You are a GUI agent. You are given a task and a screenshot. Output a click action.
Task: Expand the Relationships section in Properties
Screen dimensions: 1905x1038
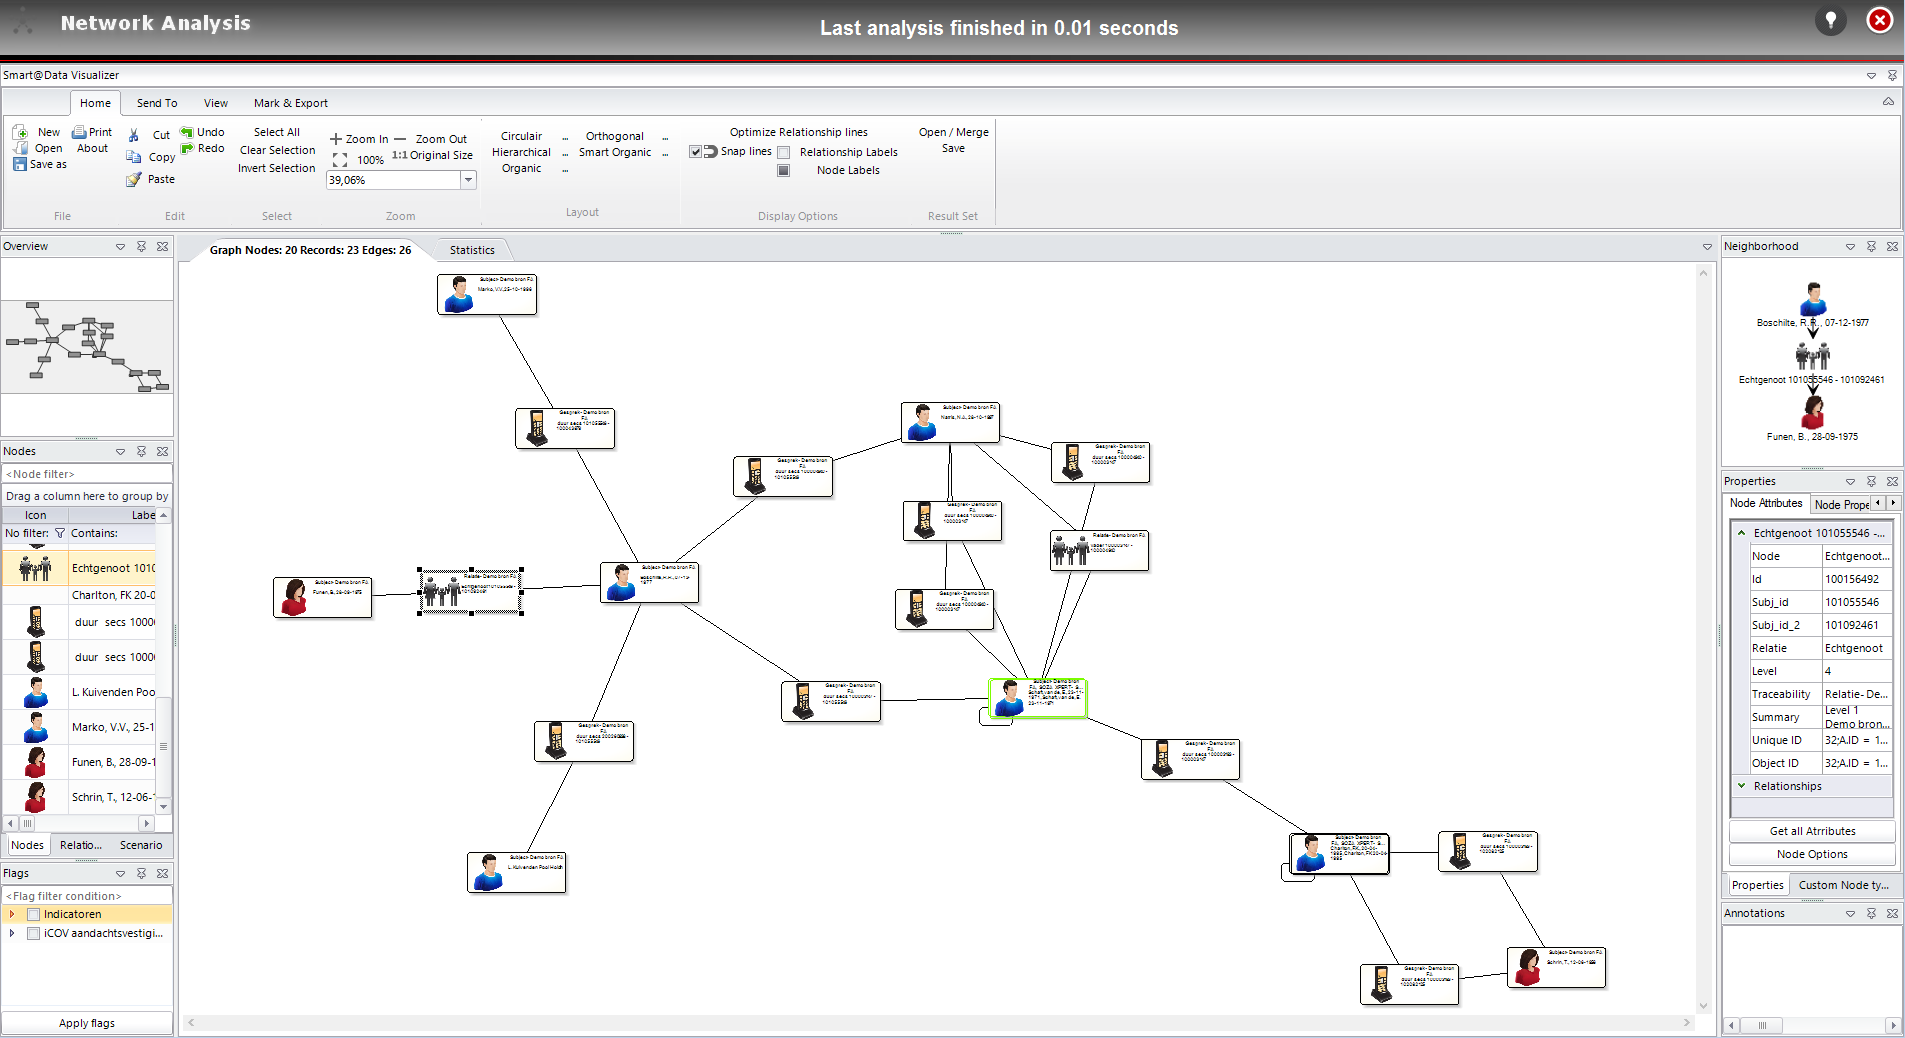[1742, 786]
